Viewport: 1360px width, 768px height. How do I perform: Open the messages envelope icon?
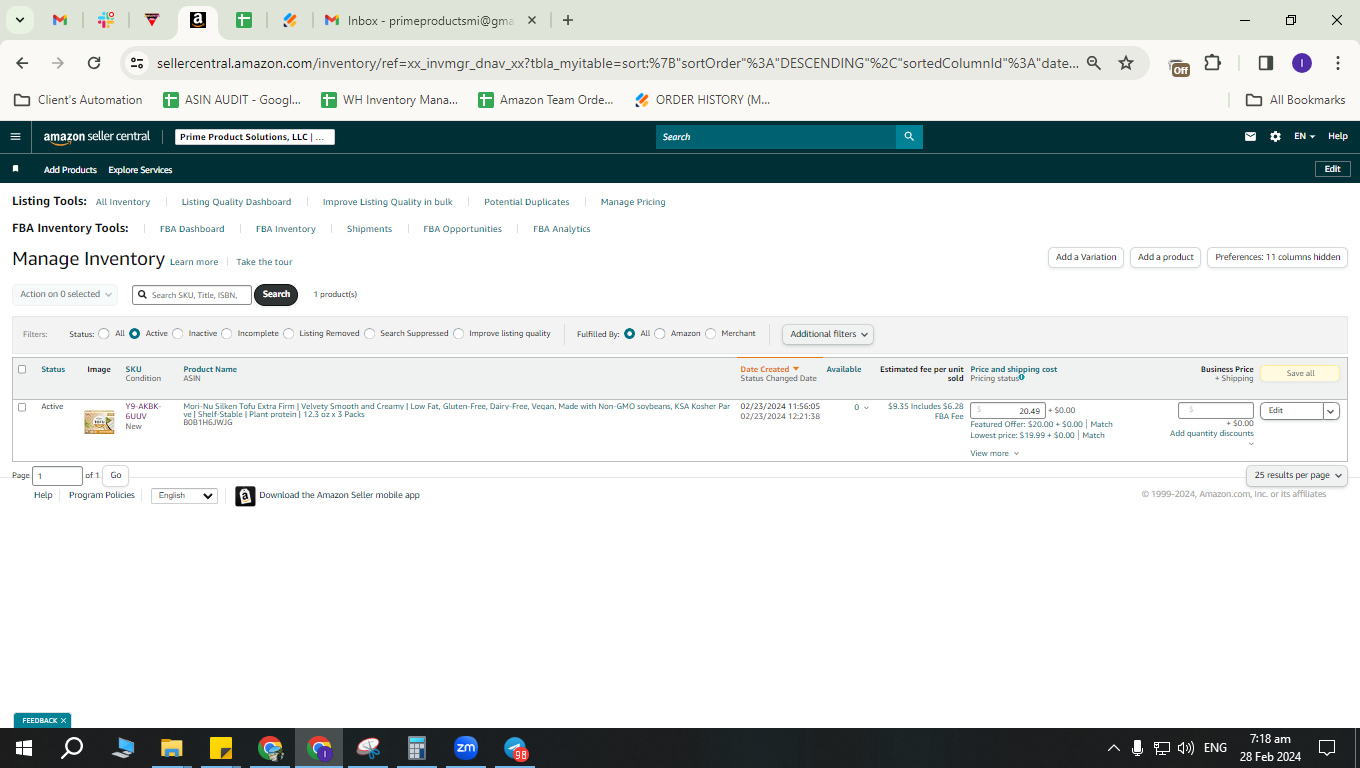tap(1250, 137)
